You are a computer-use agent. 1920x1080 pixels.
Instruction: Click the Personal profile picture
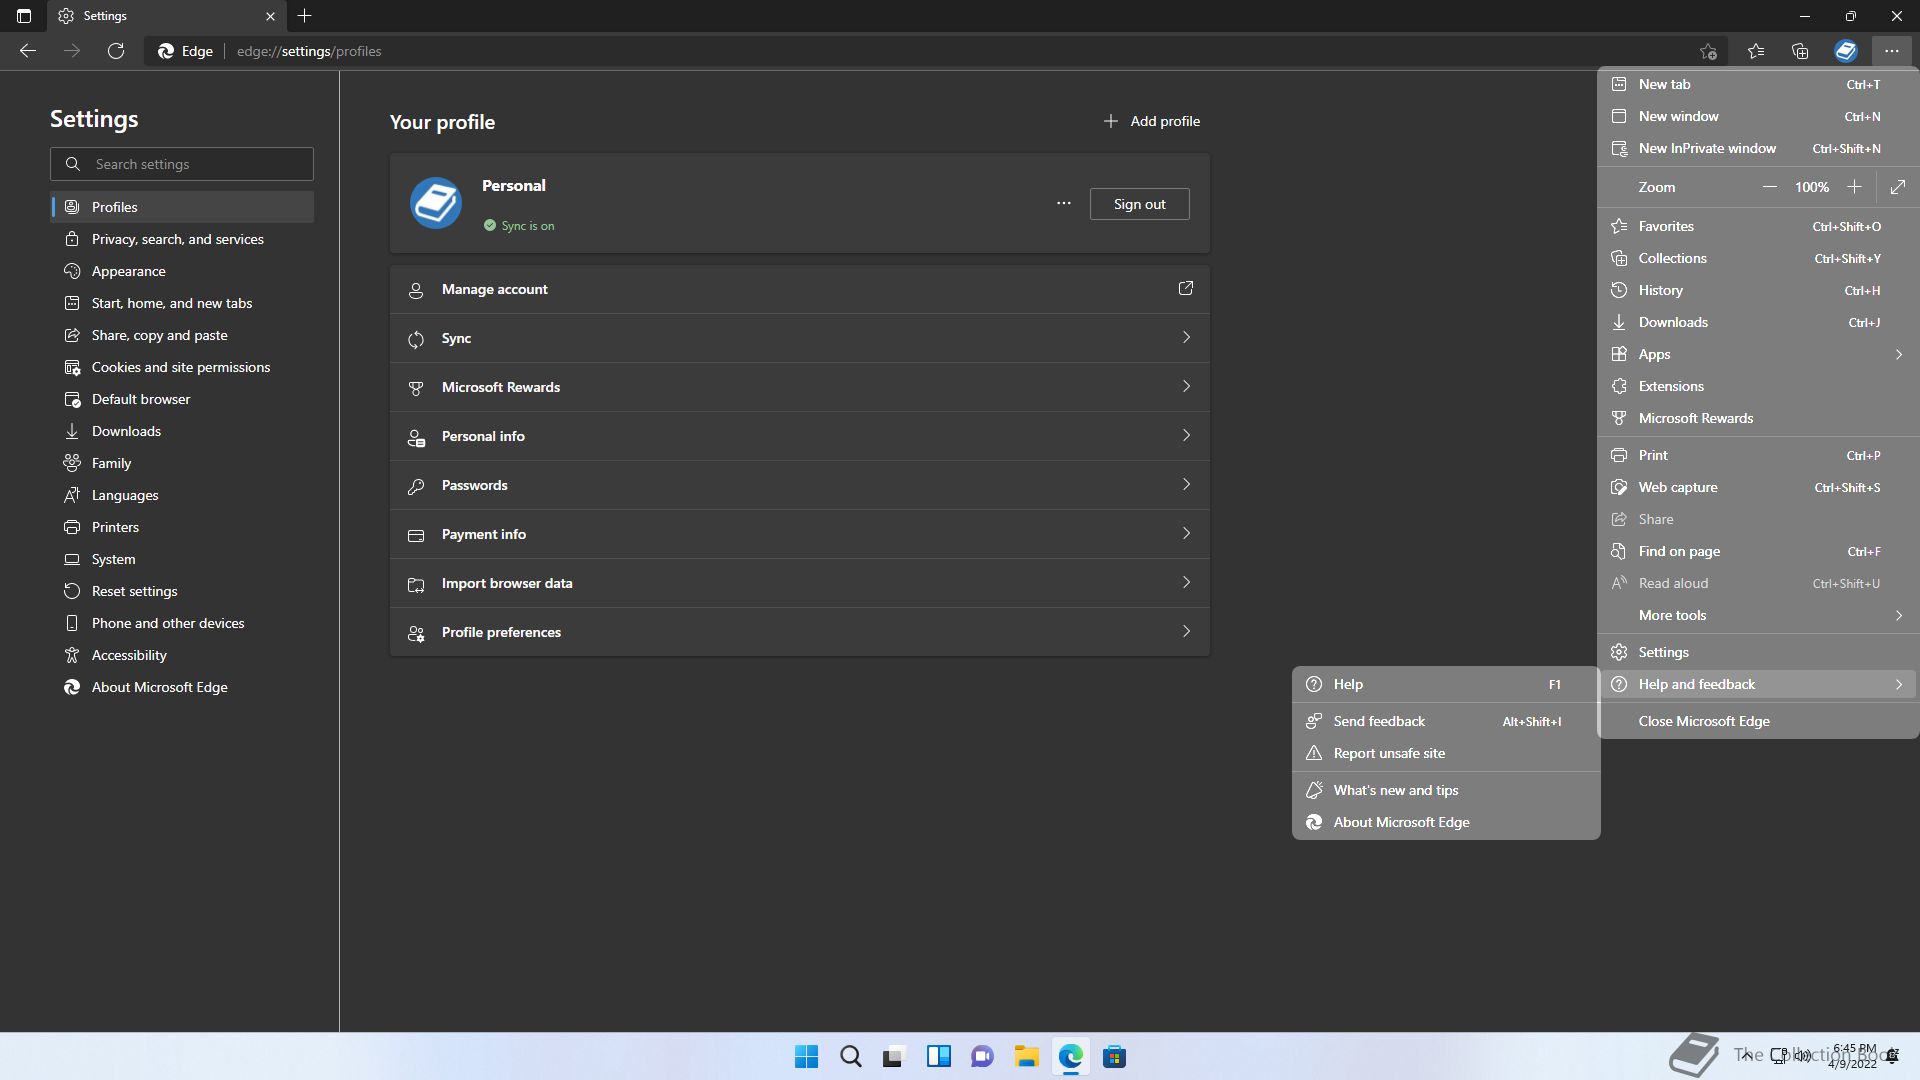tap(436, 203)
